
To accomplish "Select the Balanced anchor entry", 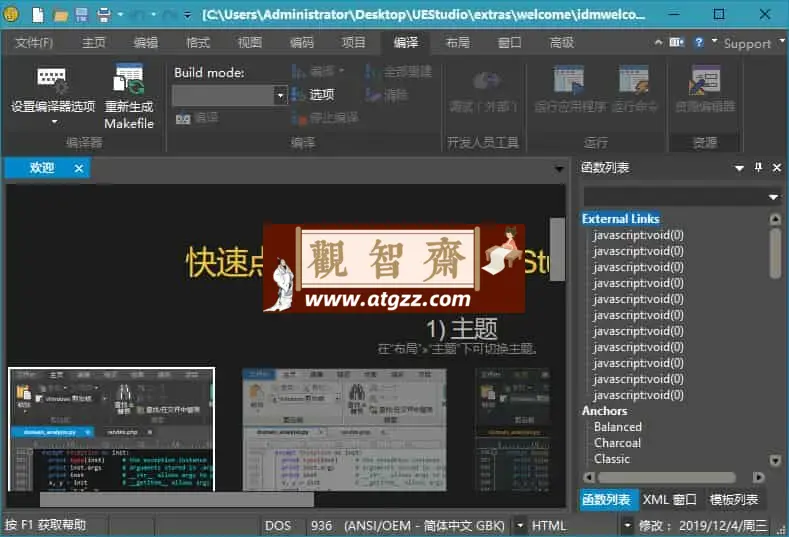I will tap(618, 427).
